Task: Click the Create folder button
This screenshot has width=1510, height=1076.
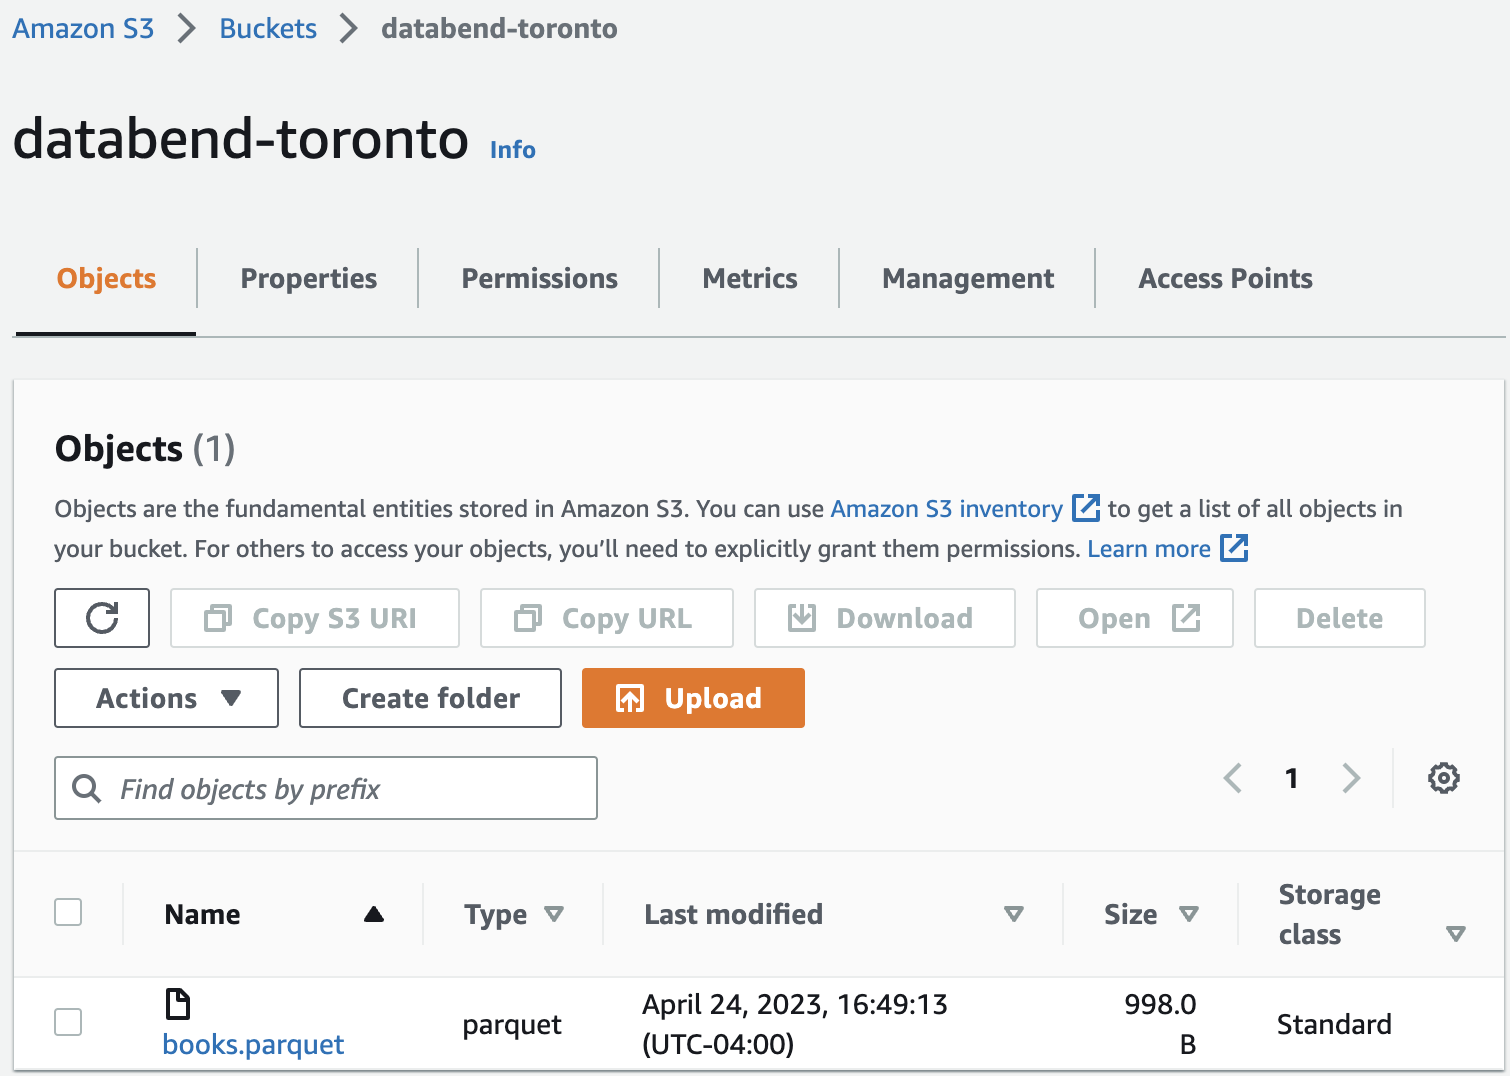Action: [430, 698]
